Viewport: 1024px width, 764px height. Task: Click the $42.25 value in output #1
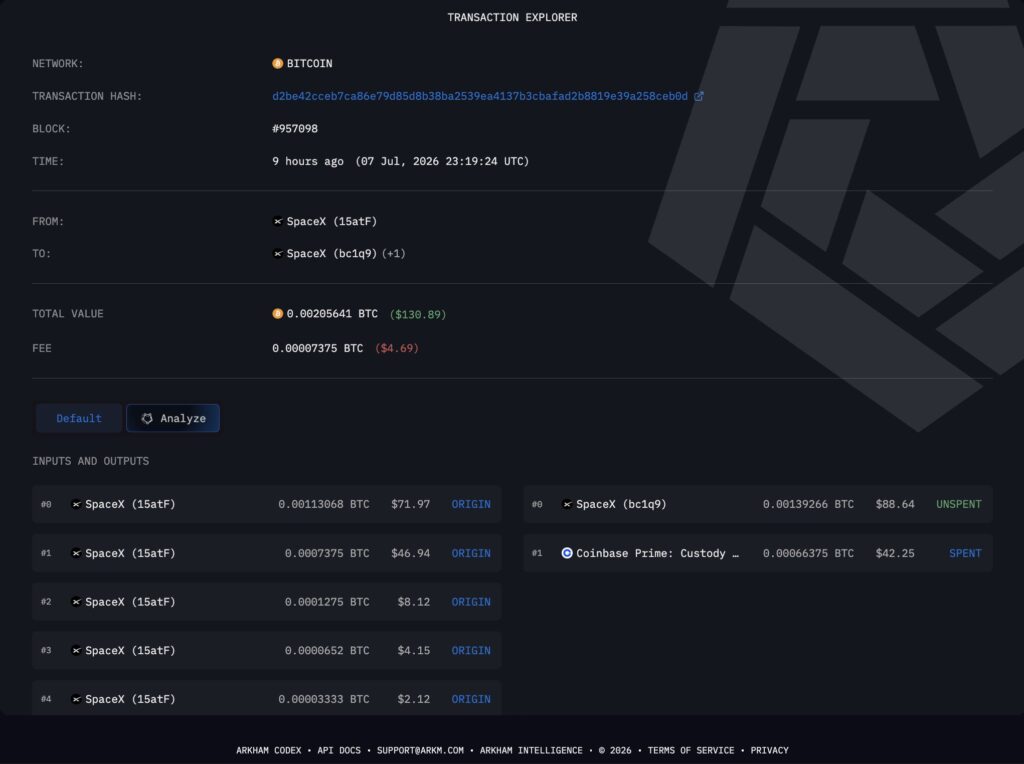click(x=895, y=553)
